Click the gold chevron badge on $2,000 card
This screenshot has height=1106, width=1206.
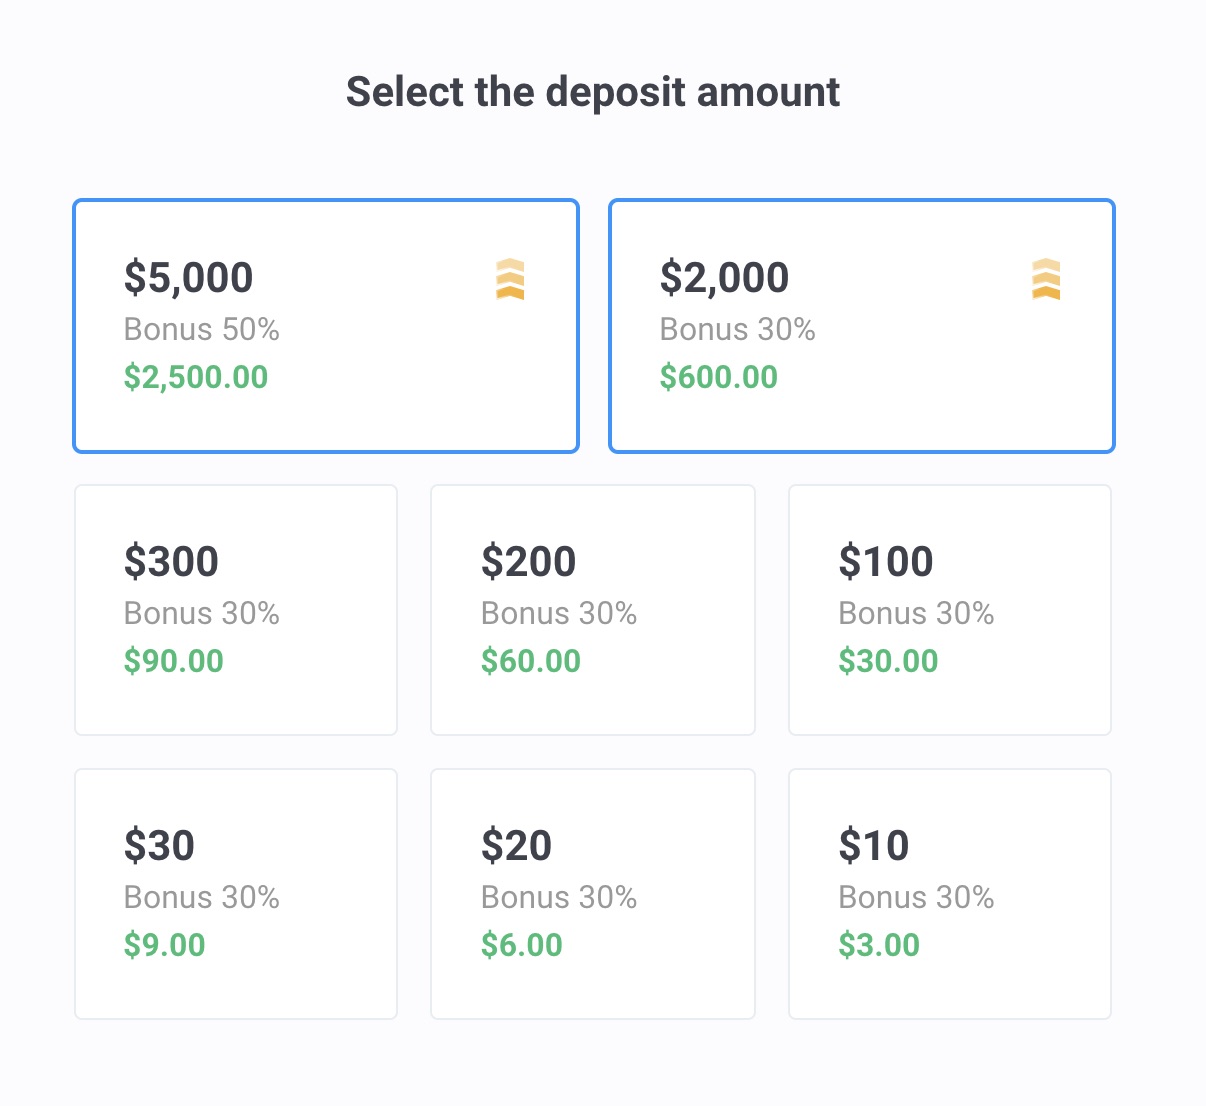coord(1046,279)
